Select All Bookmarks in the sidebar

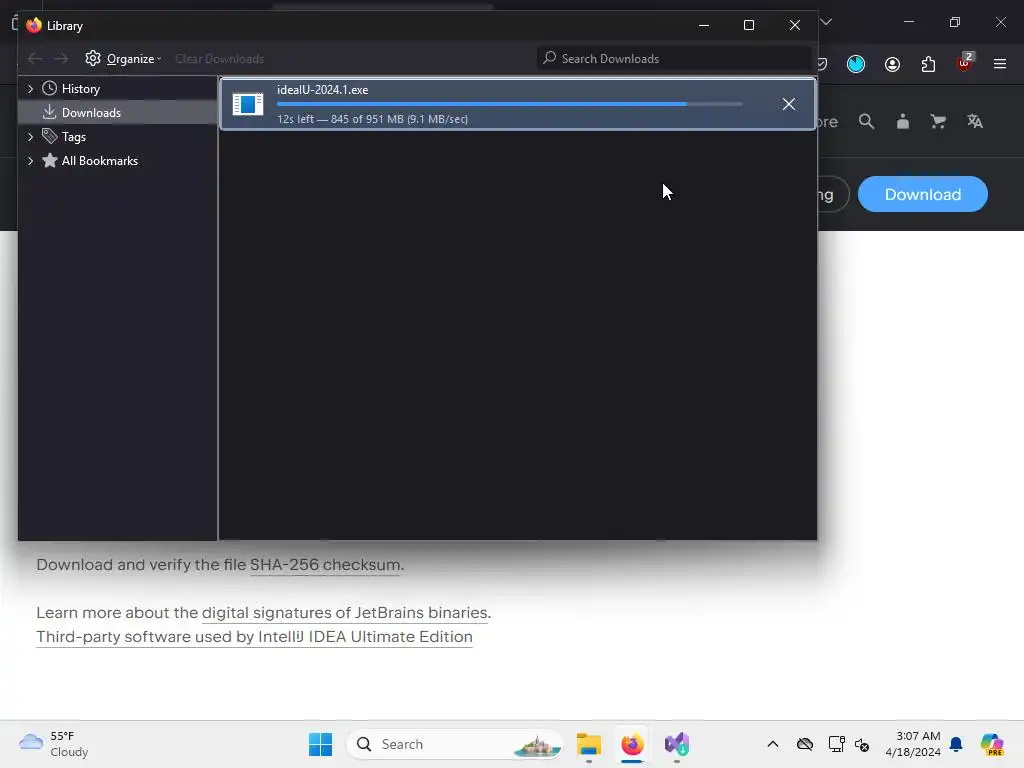(x=99, y=161)
